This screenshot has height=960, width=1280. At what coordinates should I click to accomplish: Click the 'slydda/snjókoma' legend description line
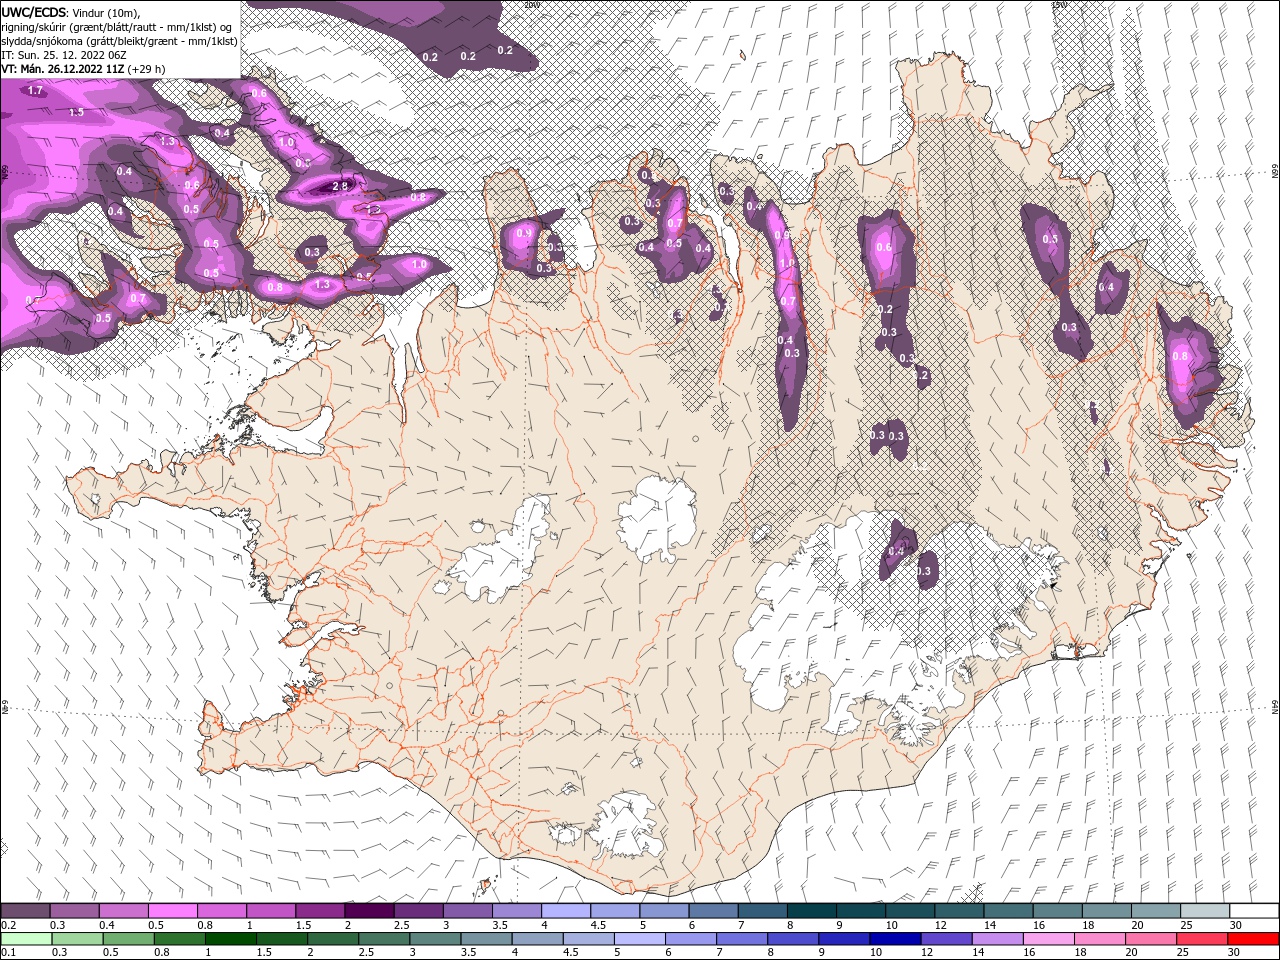119,41
